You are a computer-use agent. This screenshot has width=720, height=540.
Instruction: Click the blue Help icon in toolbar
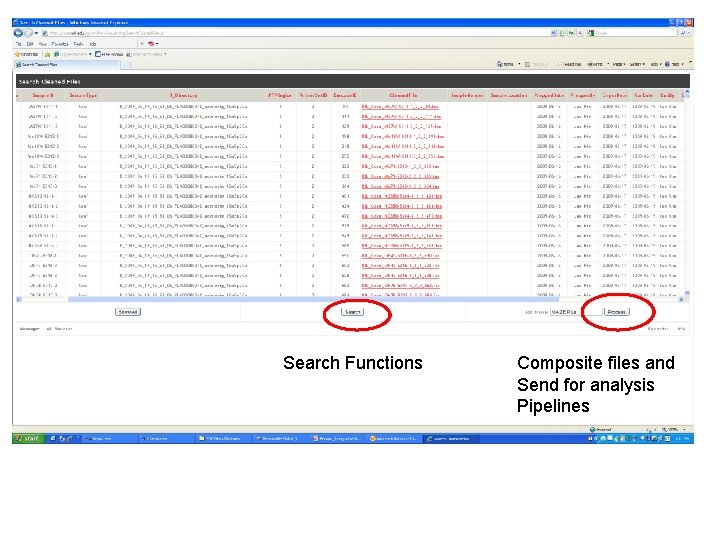click(x=667, y=64)
